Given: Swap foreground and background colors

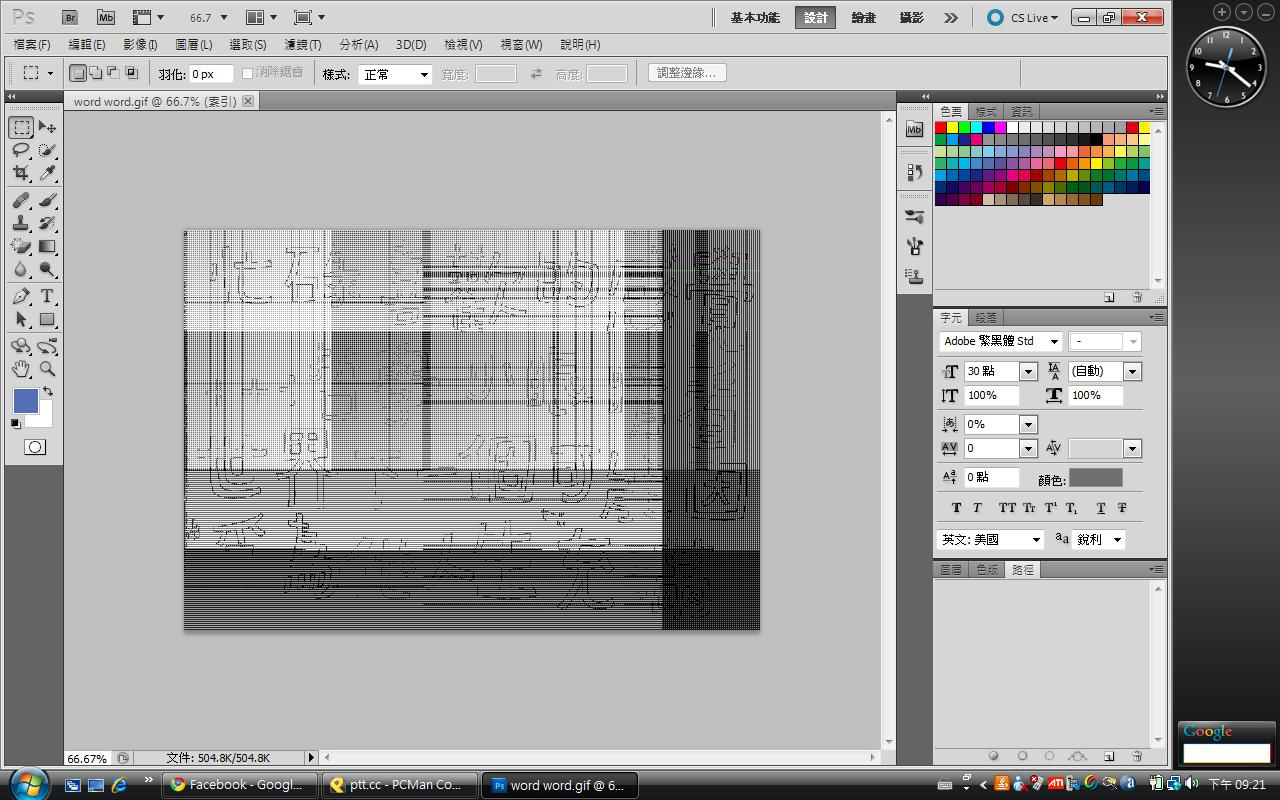Looking at the screenshot, I should point(47,391).
